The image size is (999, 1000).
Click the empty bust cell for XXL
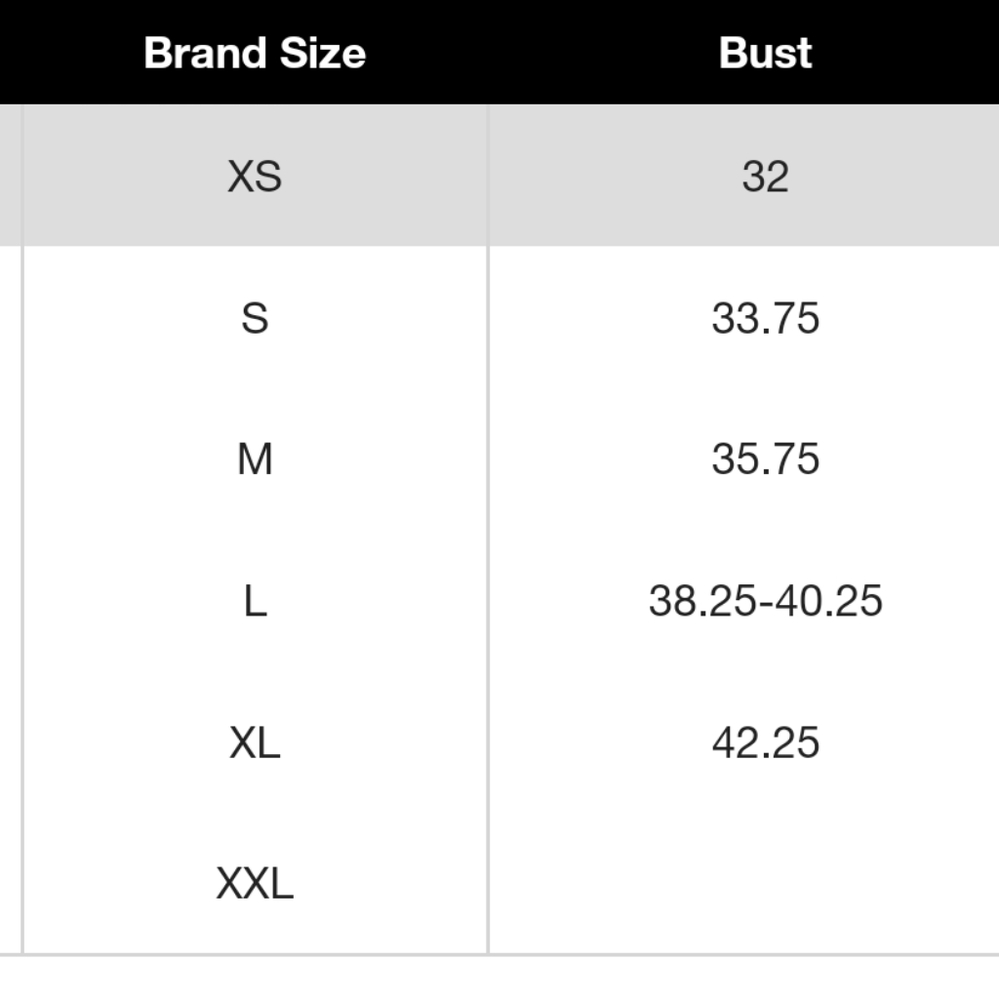pos(744,883)
